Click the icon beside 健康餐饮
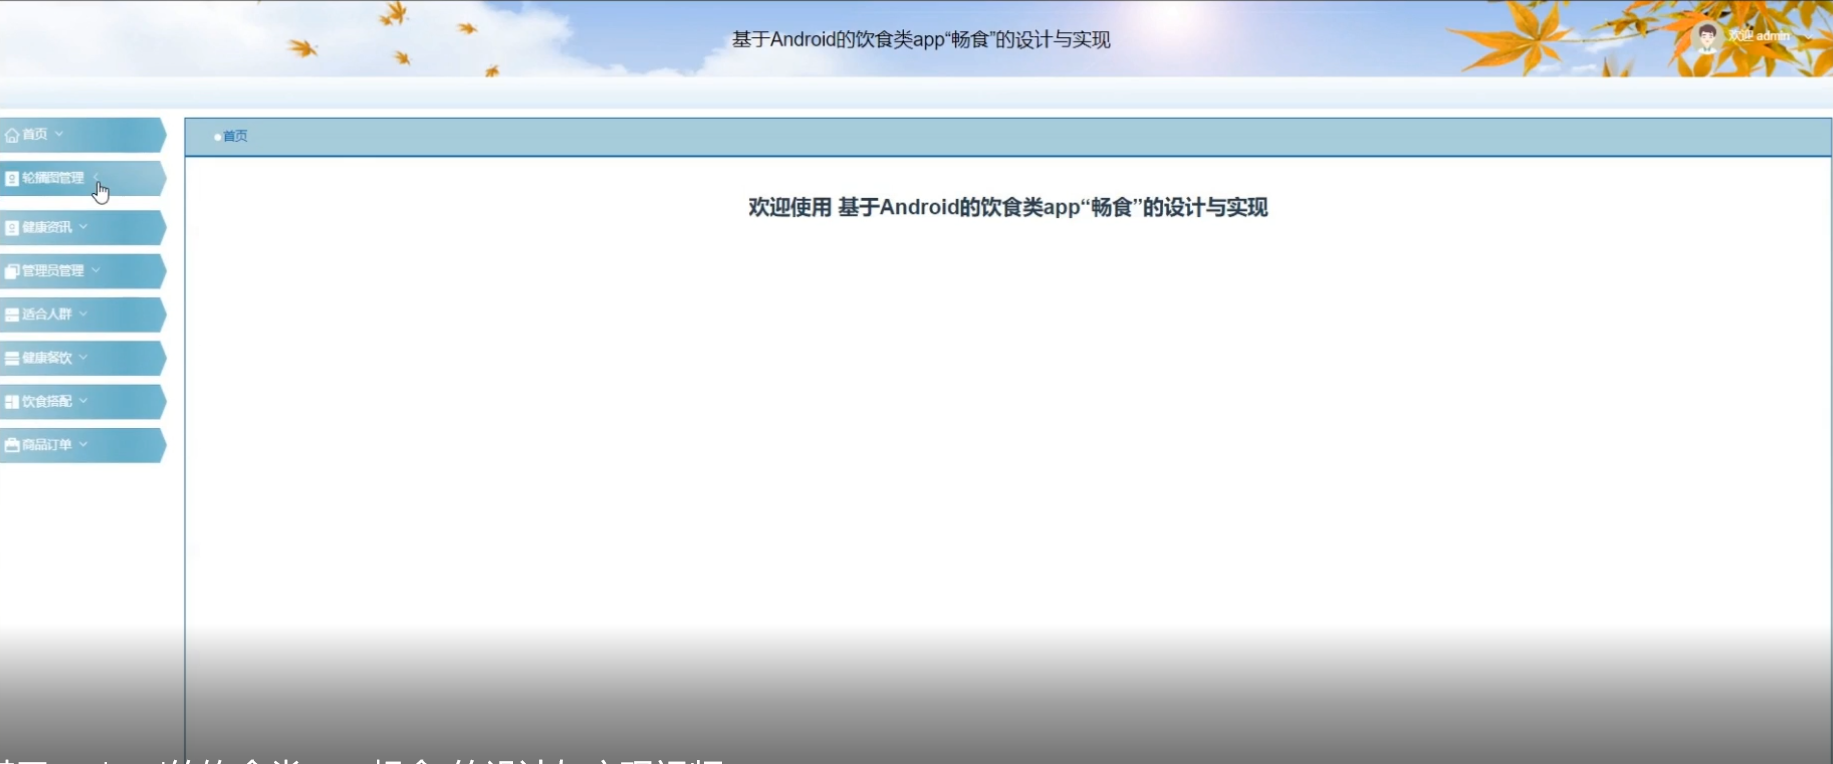 12,358
